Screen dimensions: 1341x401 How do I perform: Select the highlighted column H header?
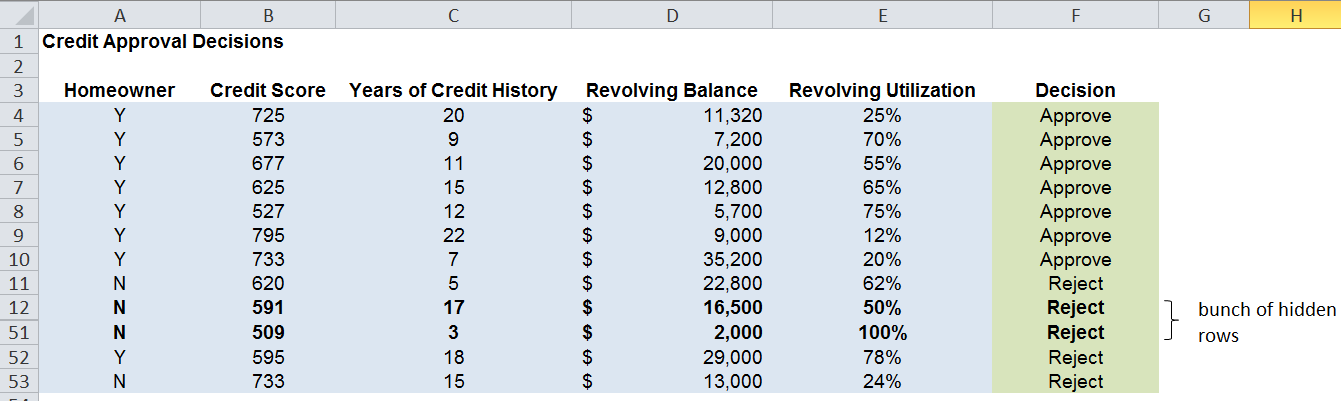1295,15
